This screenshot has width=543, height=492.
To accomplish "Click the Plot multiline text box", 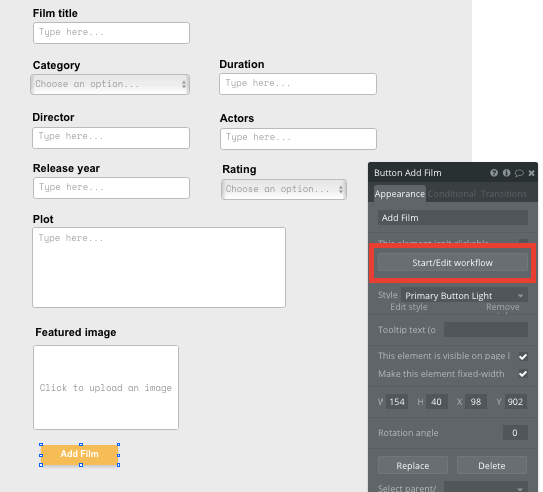I will coord(159,267).
